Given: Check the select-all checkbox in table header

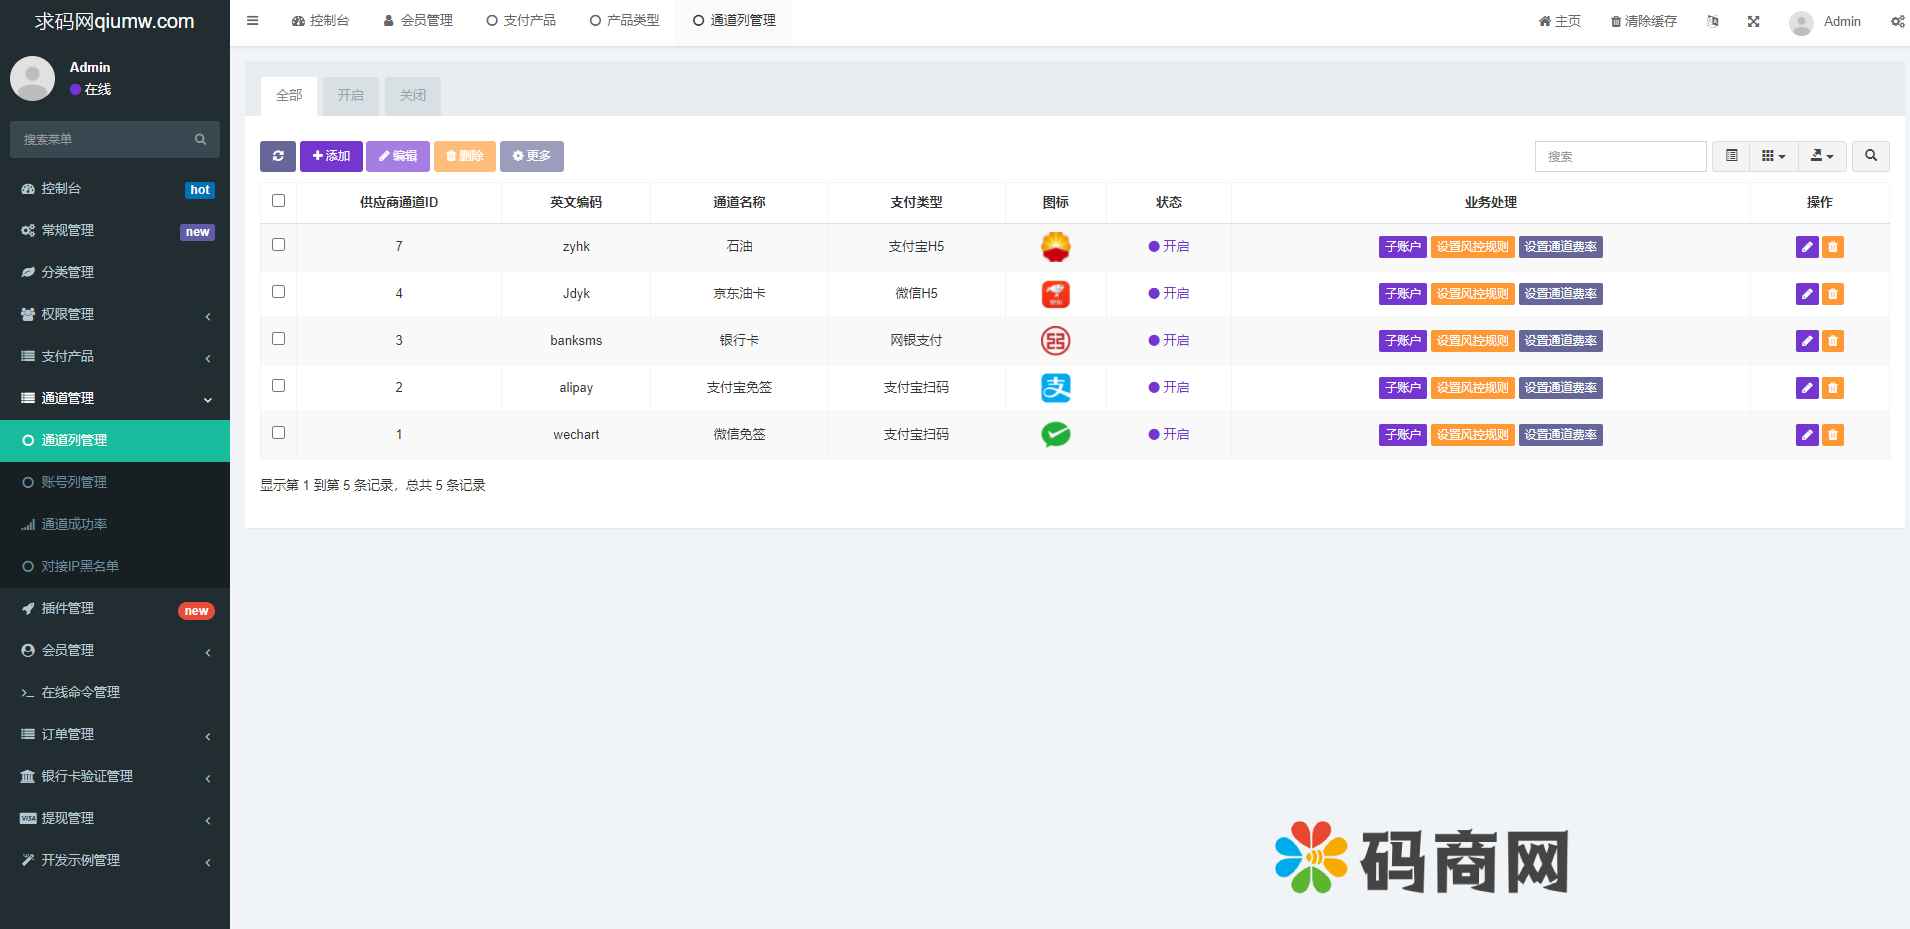Looking at the screenshot, I should [x=278, y=201].
